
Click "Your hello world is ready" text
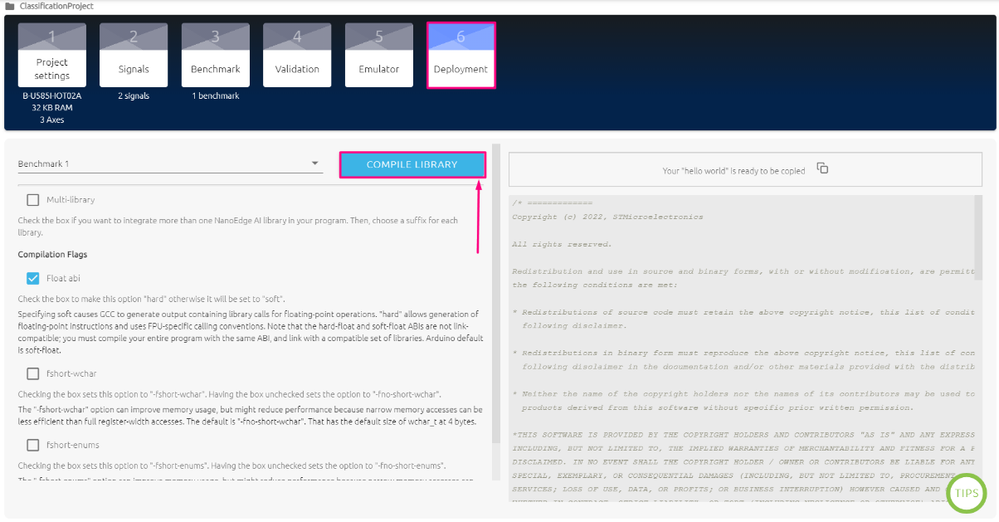733,171
